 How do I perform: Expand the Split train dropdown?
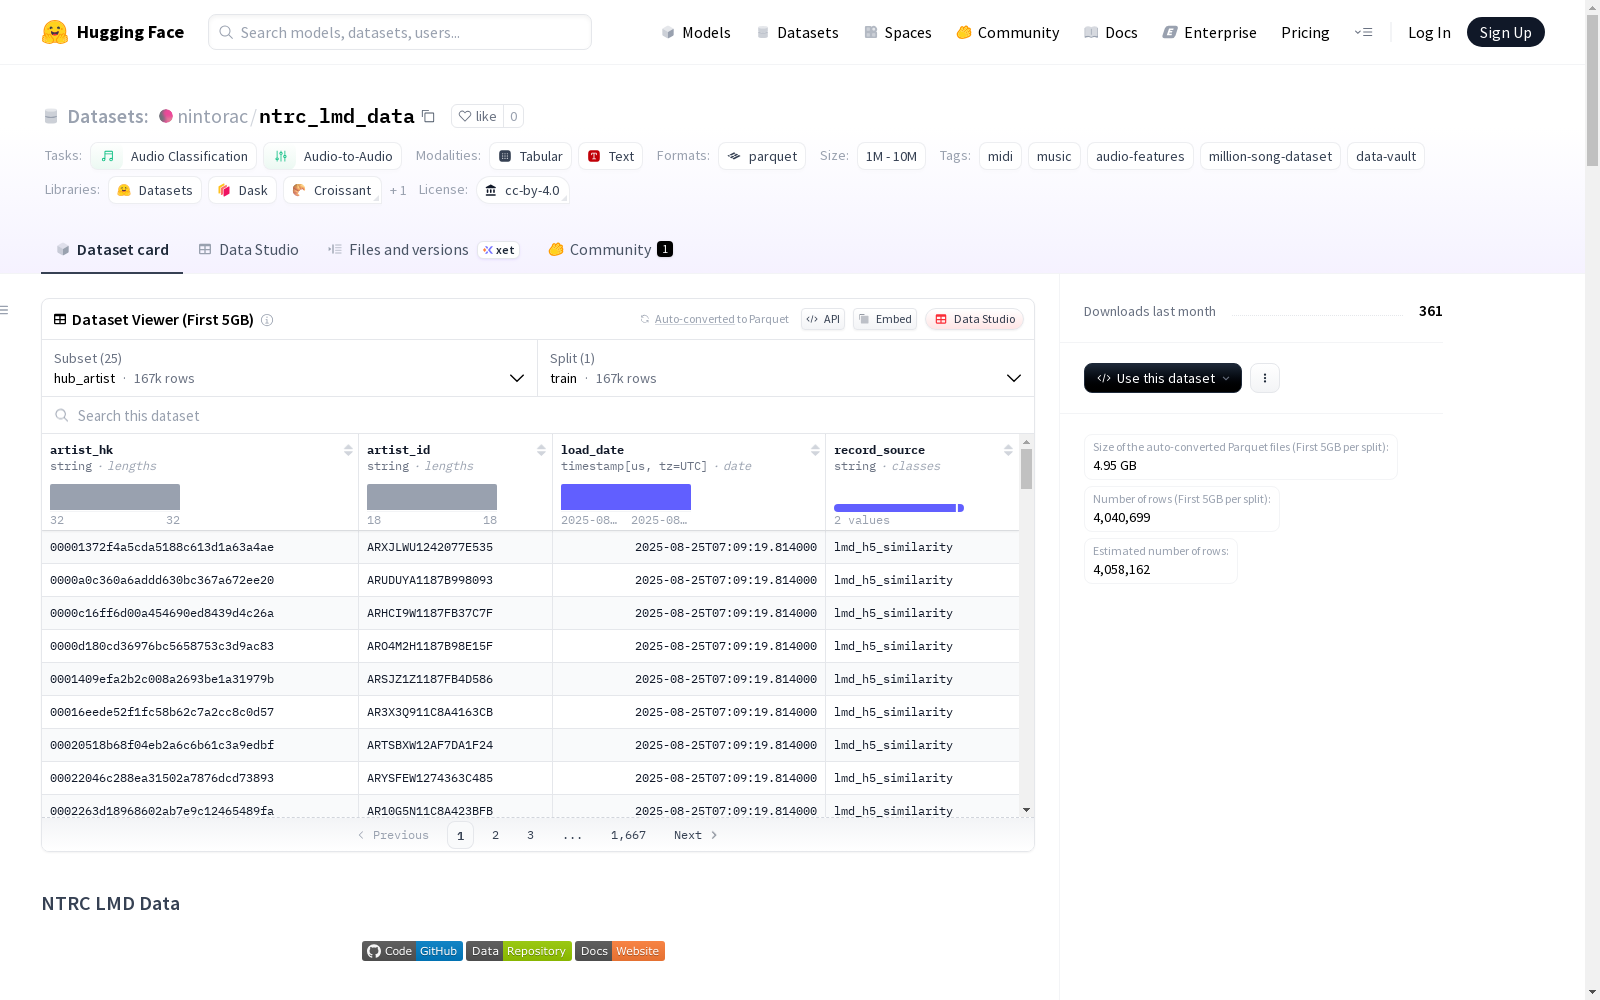[x=786, y=368]
